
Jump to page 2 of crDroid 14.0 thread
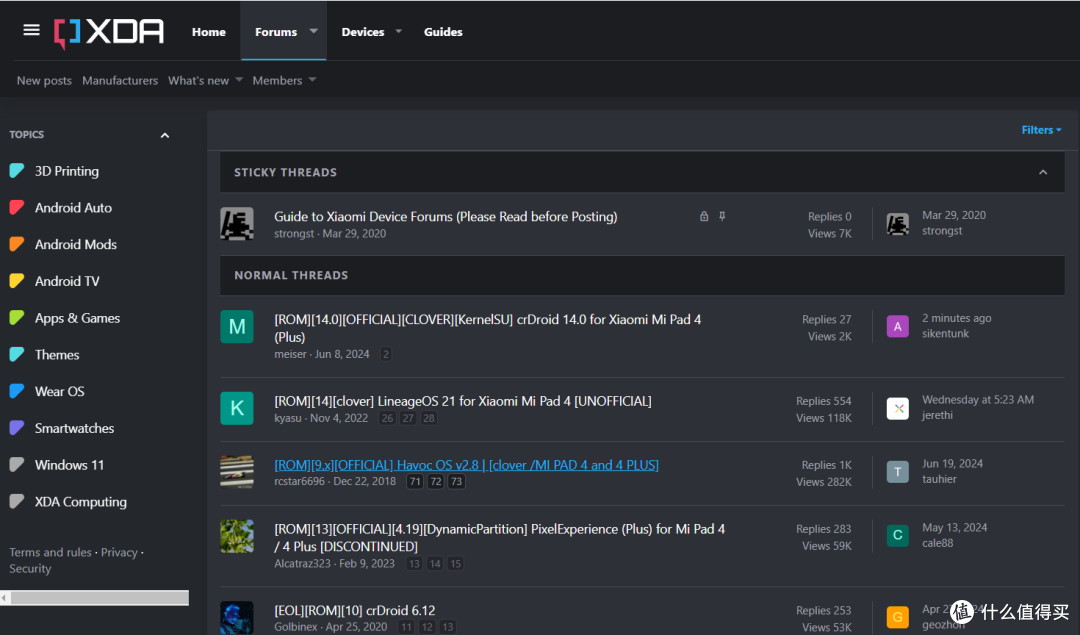[386, 354]
